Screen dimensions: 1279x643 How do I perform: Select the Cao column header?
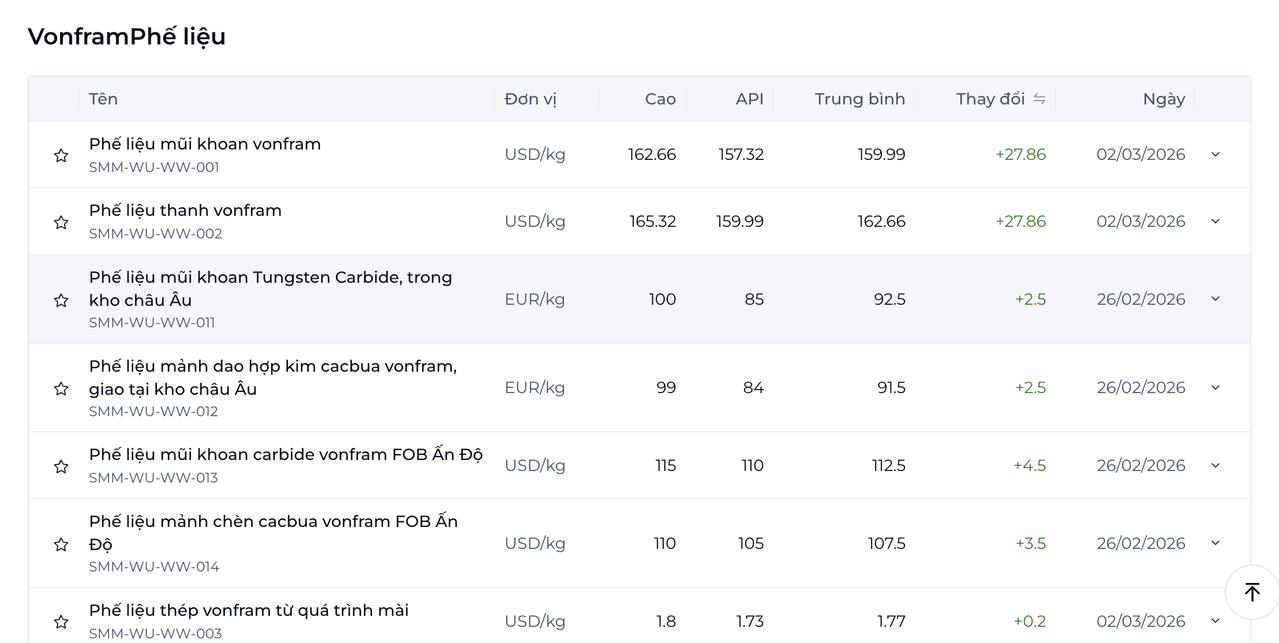tap(660, 99)
